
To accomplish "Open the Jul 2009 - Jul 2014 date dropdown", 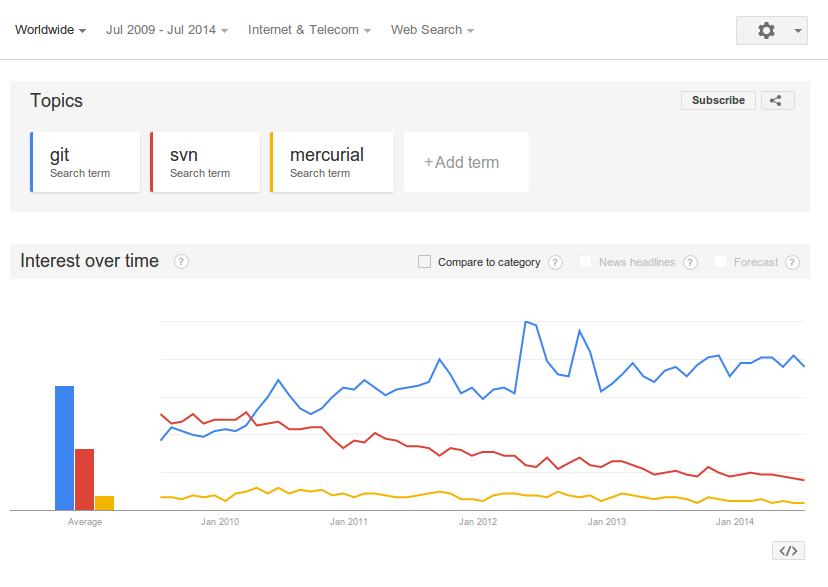I will point(166,30).
